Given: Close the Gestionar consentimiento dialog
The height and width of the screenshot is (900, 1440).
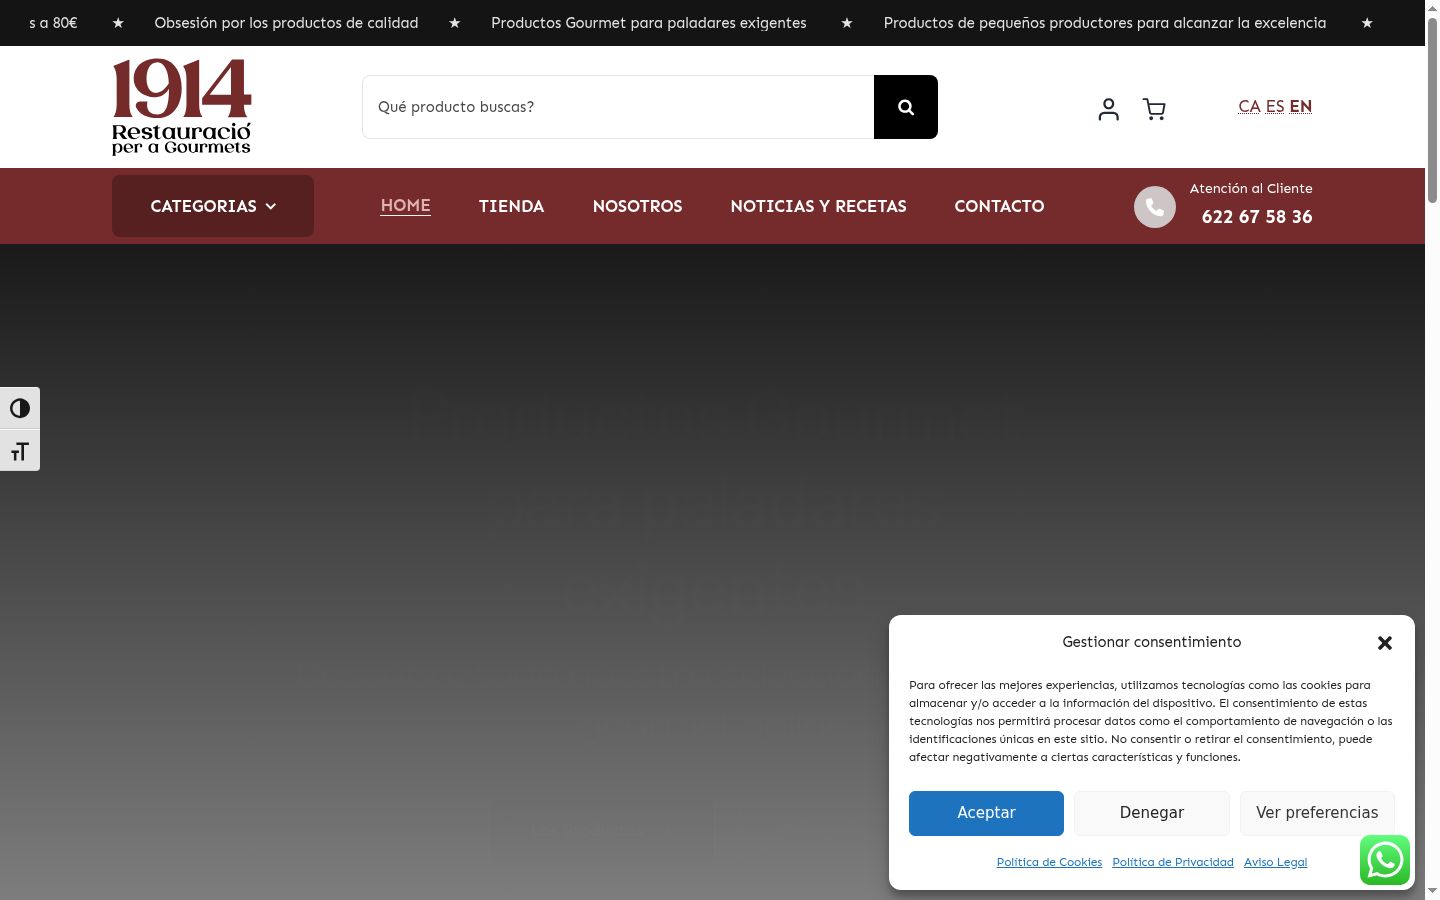Looking at the screenshot, I should tap(1385, 643).
